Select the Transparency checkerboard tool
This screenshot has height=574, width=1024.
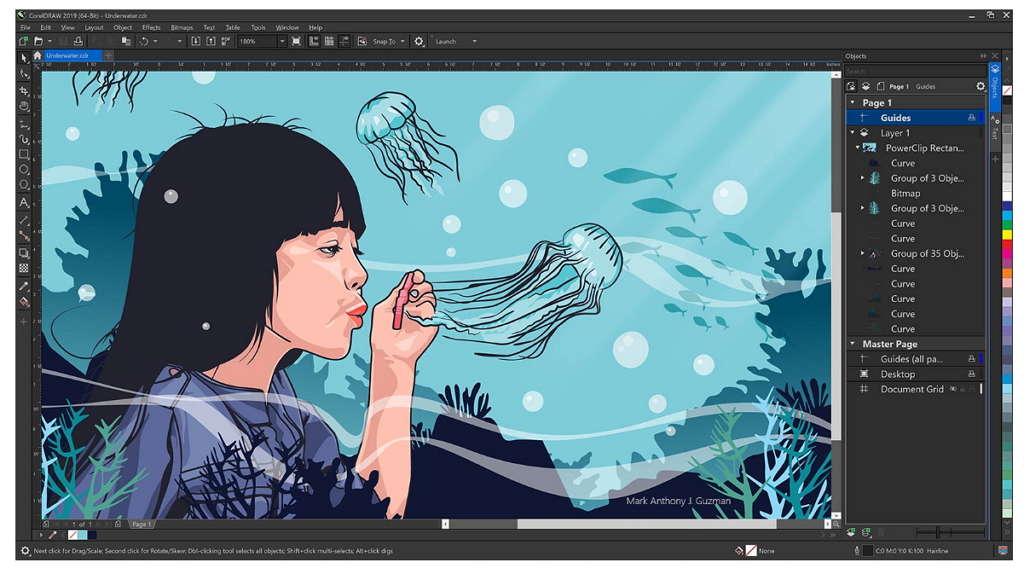24,268
